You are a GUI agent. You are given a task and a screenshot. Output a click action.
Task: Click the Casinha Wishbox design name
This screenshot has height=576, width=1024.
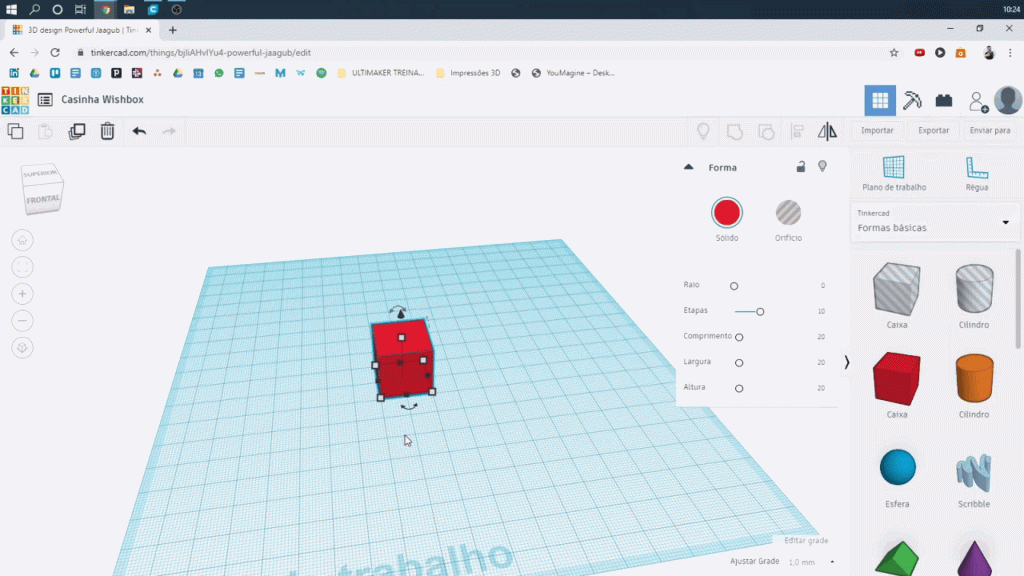pos(103,99)
